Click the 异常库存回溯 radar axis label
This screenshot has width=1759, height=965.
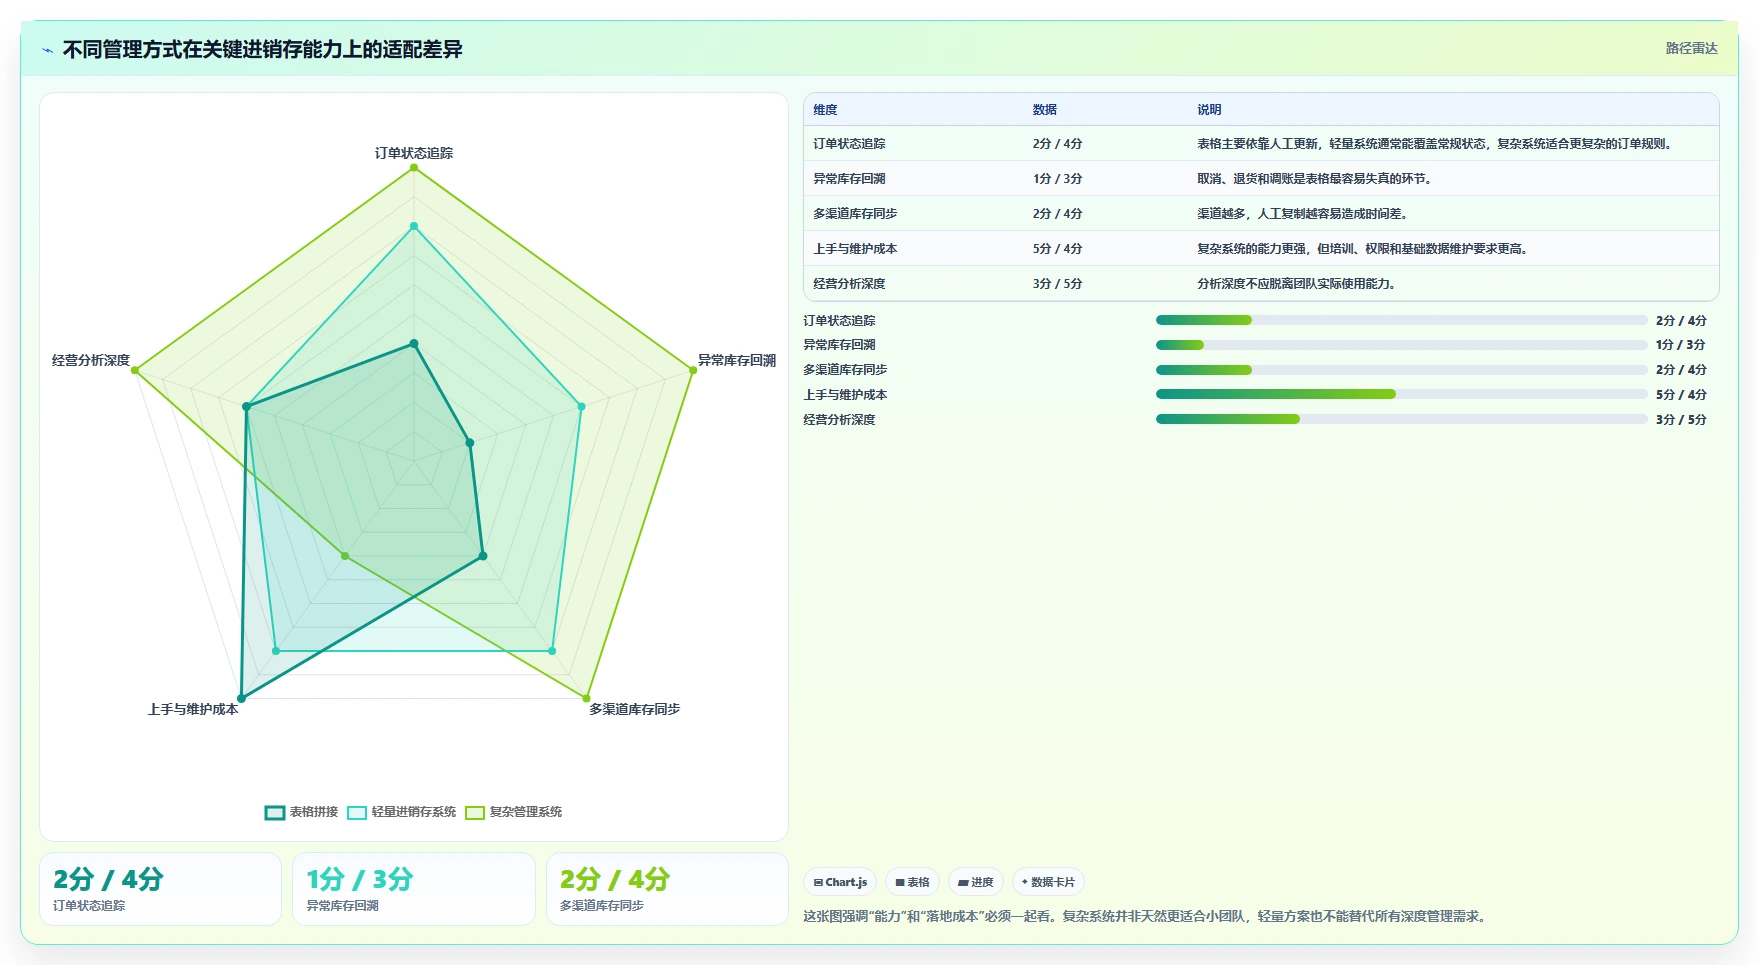click(x=737, y=360)
